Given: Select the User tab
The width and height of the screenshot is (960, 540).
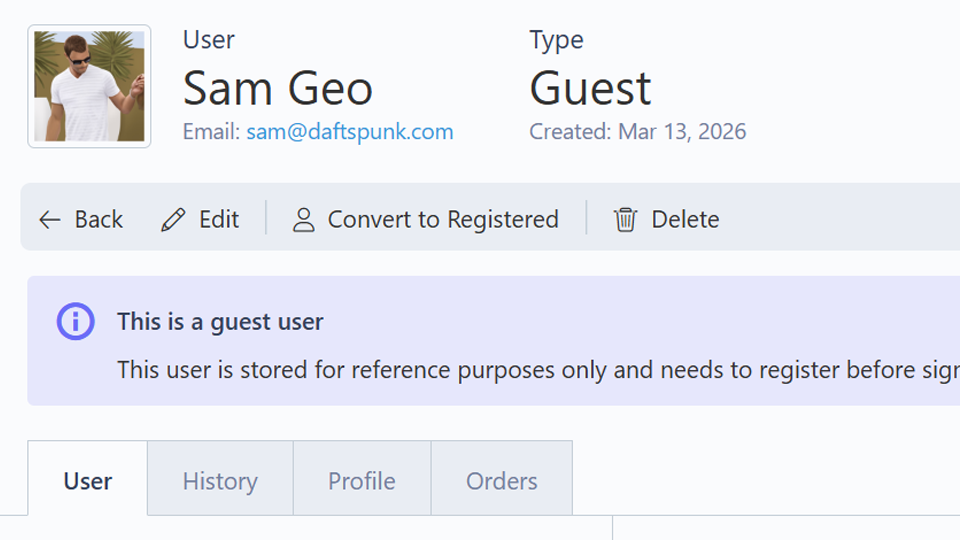Looking at the screenshot, I should point(88,481).
